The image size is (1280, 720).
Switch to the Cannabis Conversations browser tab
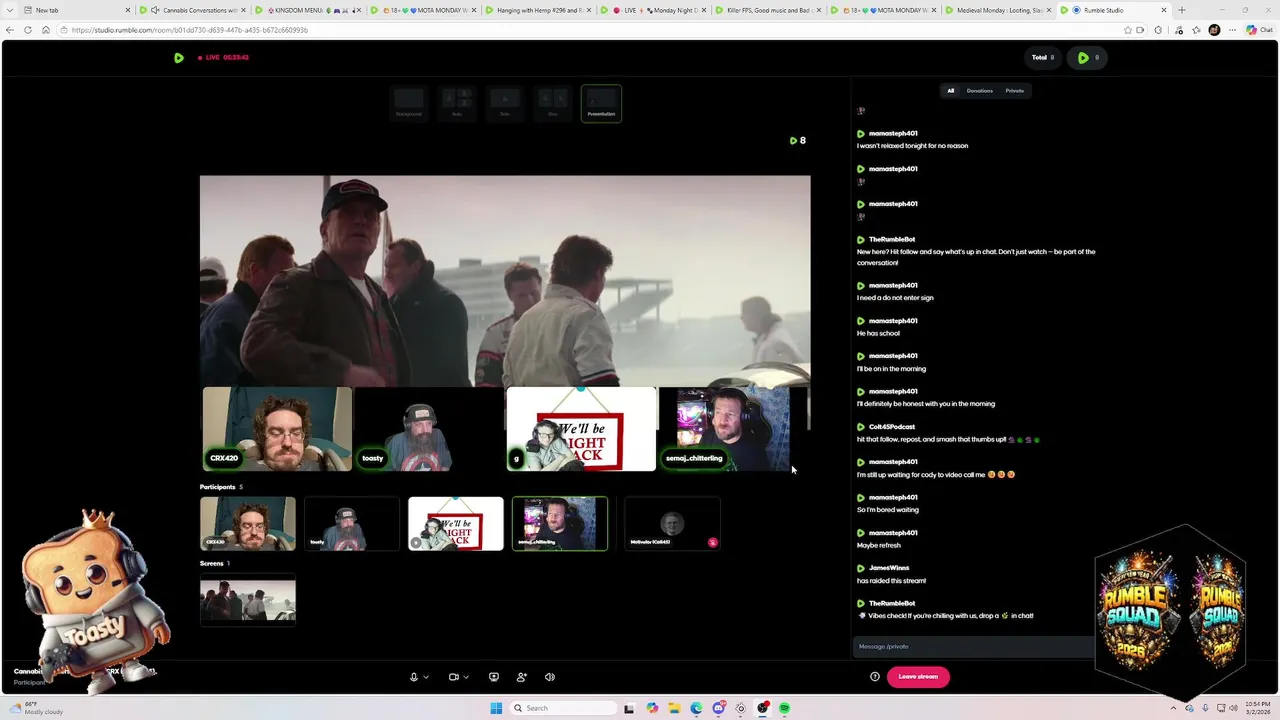pyautogui.click(x=194, y=10)
